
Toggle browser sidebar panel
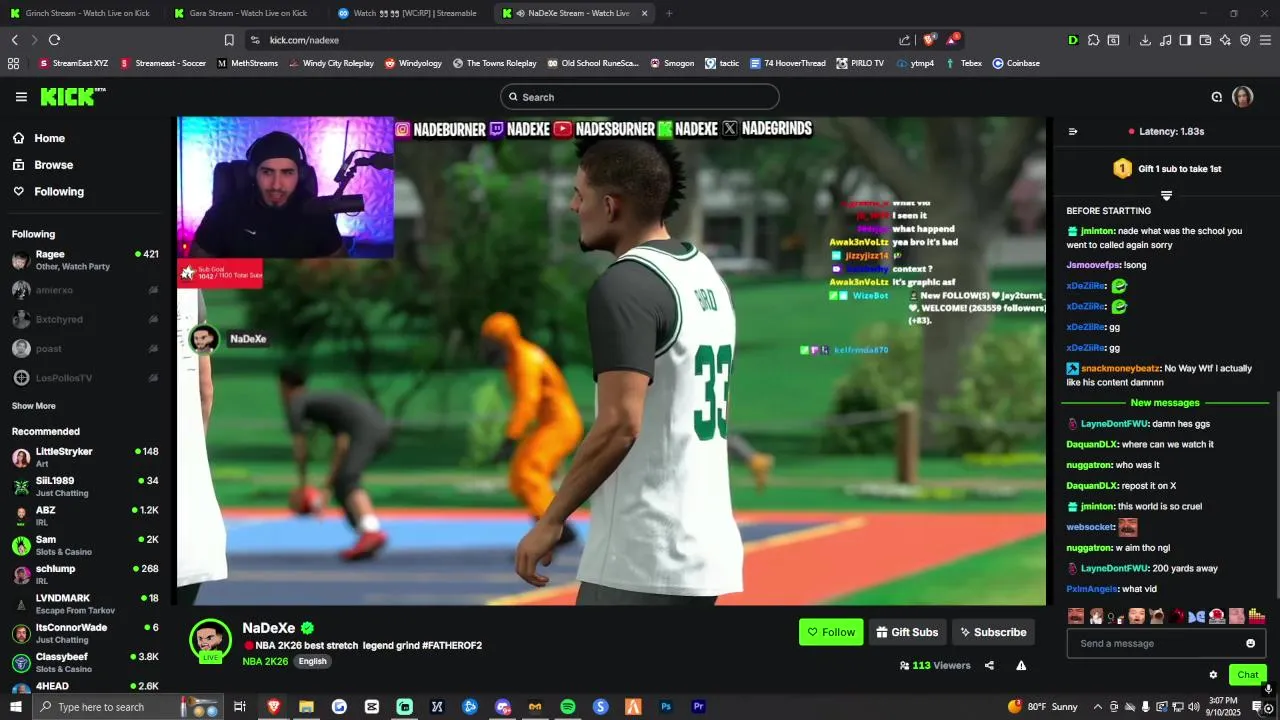[1185, 40]
